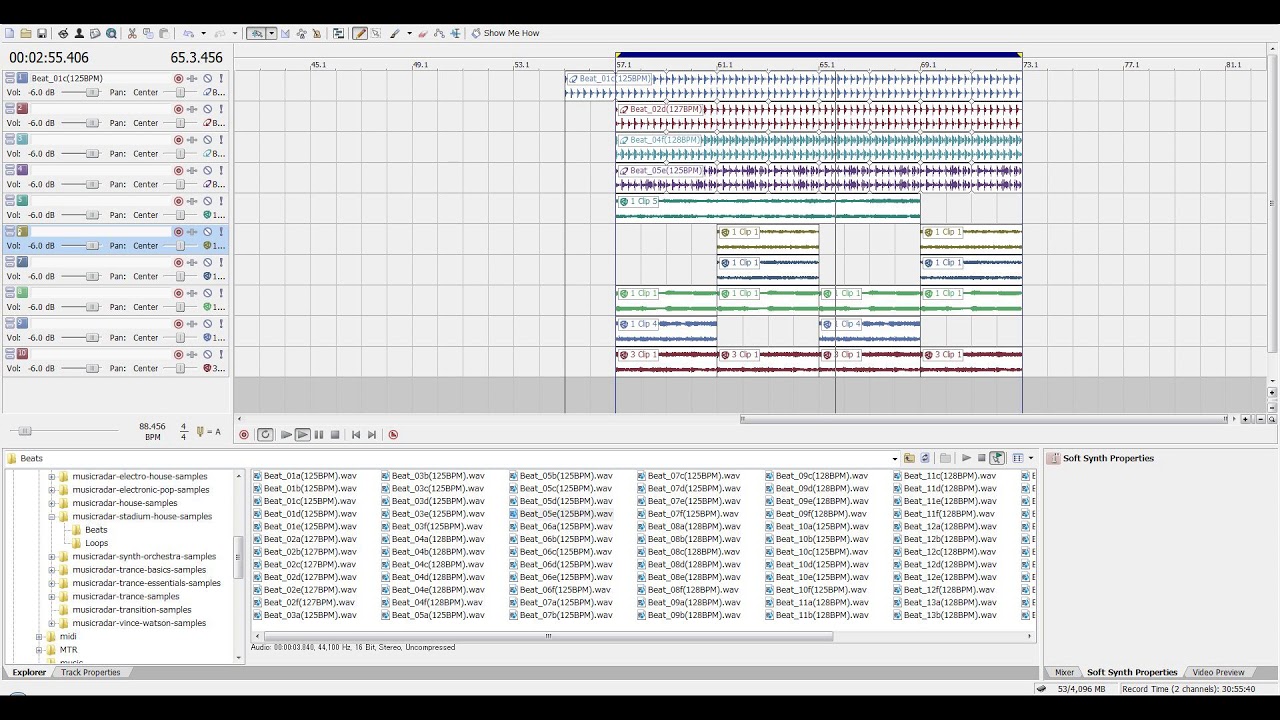
Task: Open the Explorer views dropdown
Action: tap(1030, 458)
